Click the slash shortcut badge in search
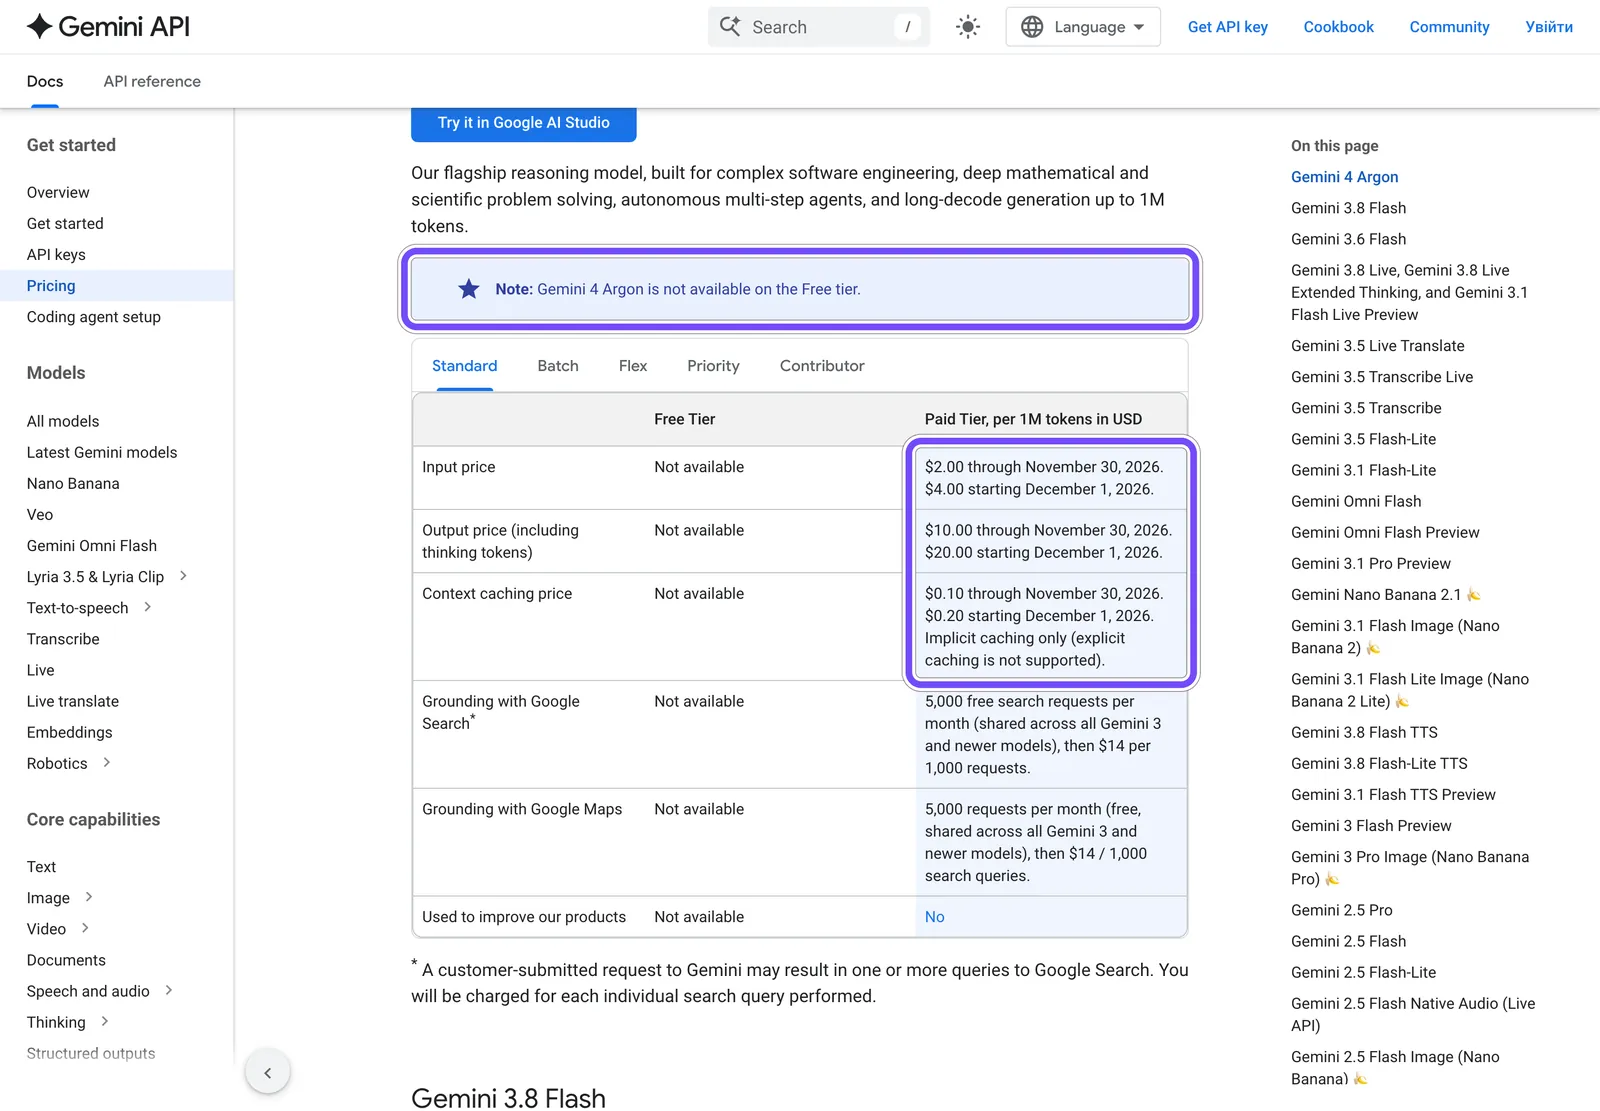This screenshot has width=1600, height=1111. click(x=907, y=27)
